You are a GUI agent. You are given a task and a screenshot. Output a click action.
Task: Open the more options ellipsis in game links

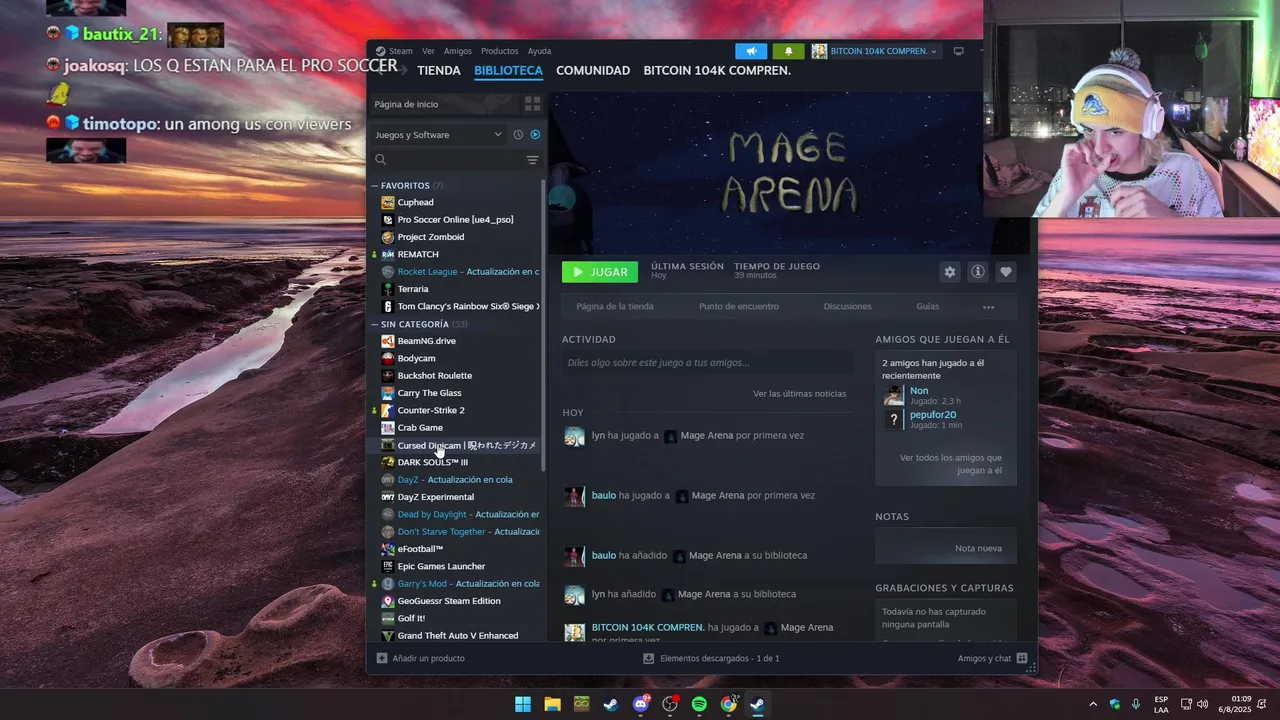(x=988, y=307)
